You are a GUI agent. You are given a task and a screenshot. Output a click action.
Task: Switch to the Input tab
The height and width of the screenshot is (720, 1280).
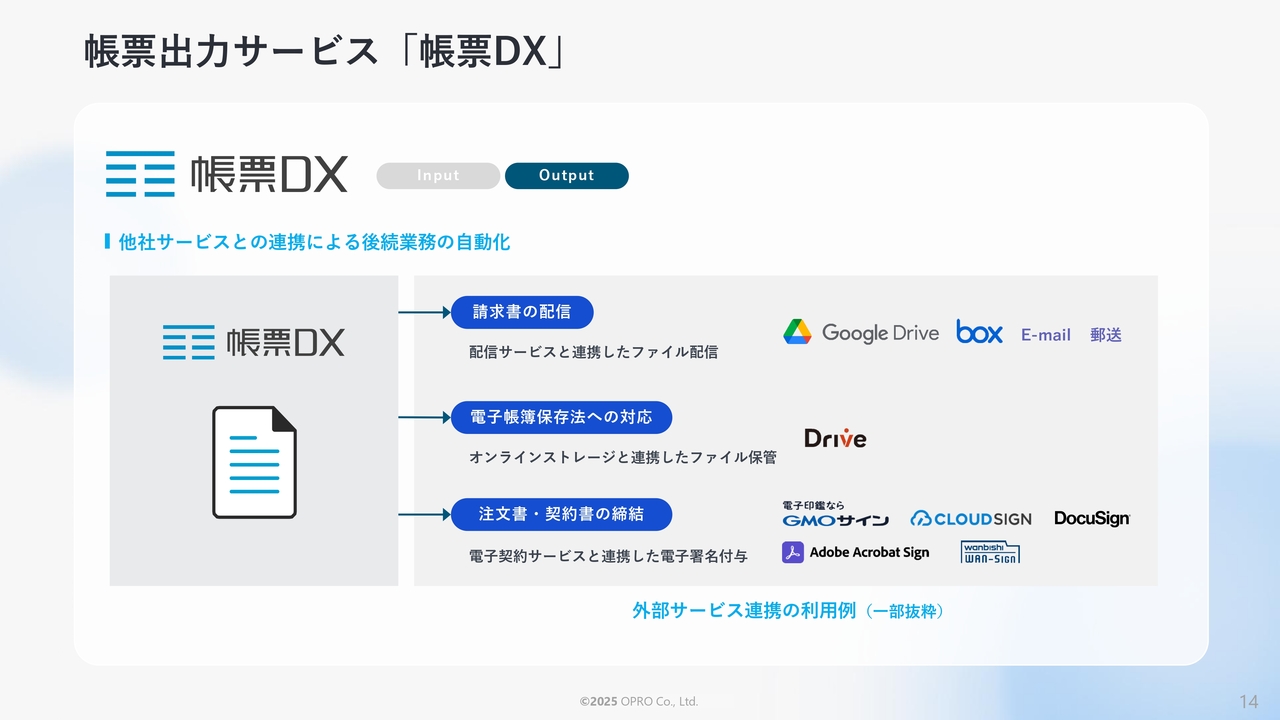(x=438, y=176)
